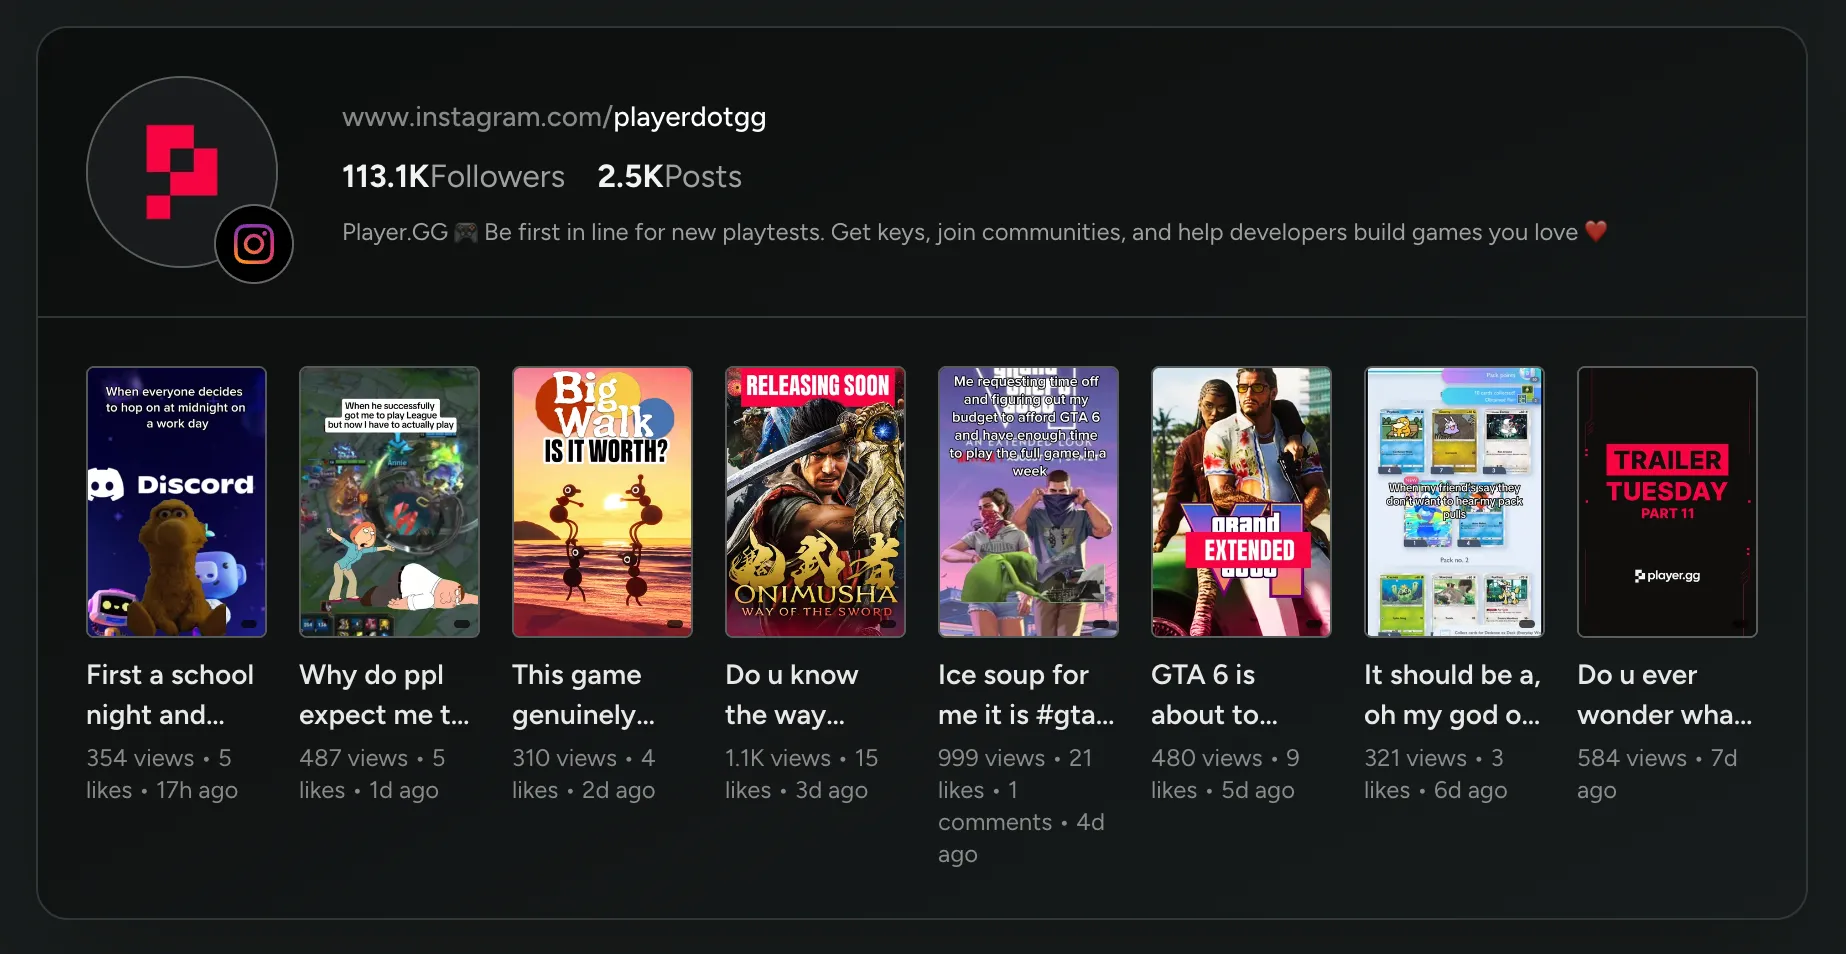The height and width of the screenshot is (954, 1846).
Task: Click the 'Do u know the way...' title
Action: coord(792,695)
